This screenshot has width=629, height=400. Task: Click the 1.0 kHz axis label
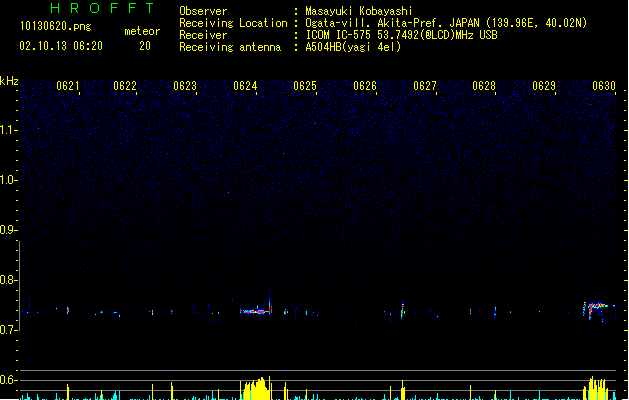pyautogui.click(x=8, y=180)
